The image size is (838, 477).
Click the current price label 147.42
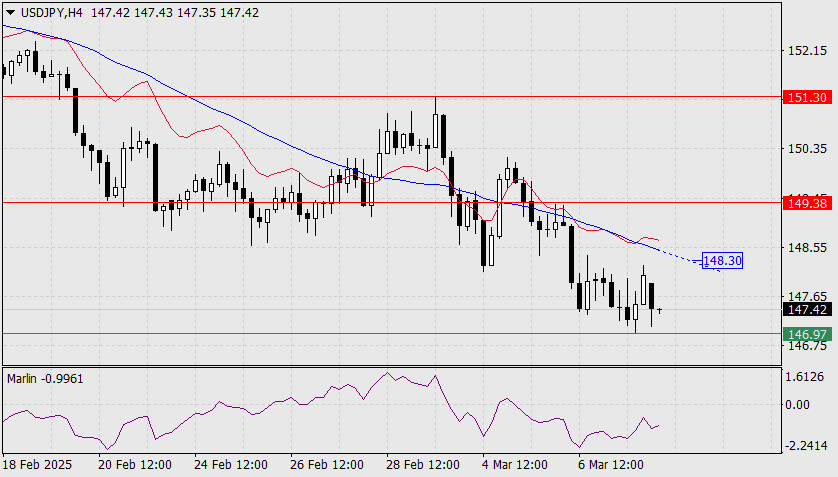[x=807, y=309]
